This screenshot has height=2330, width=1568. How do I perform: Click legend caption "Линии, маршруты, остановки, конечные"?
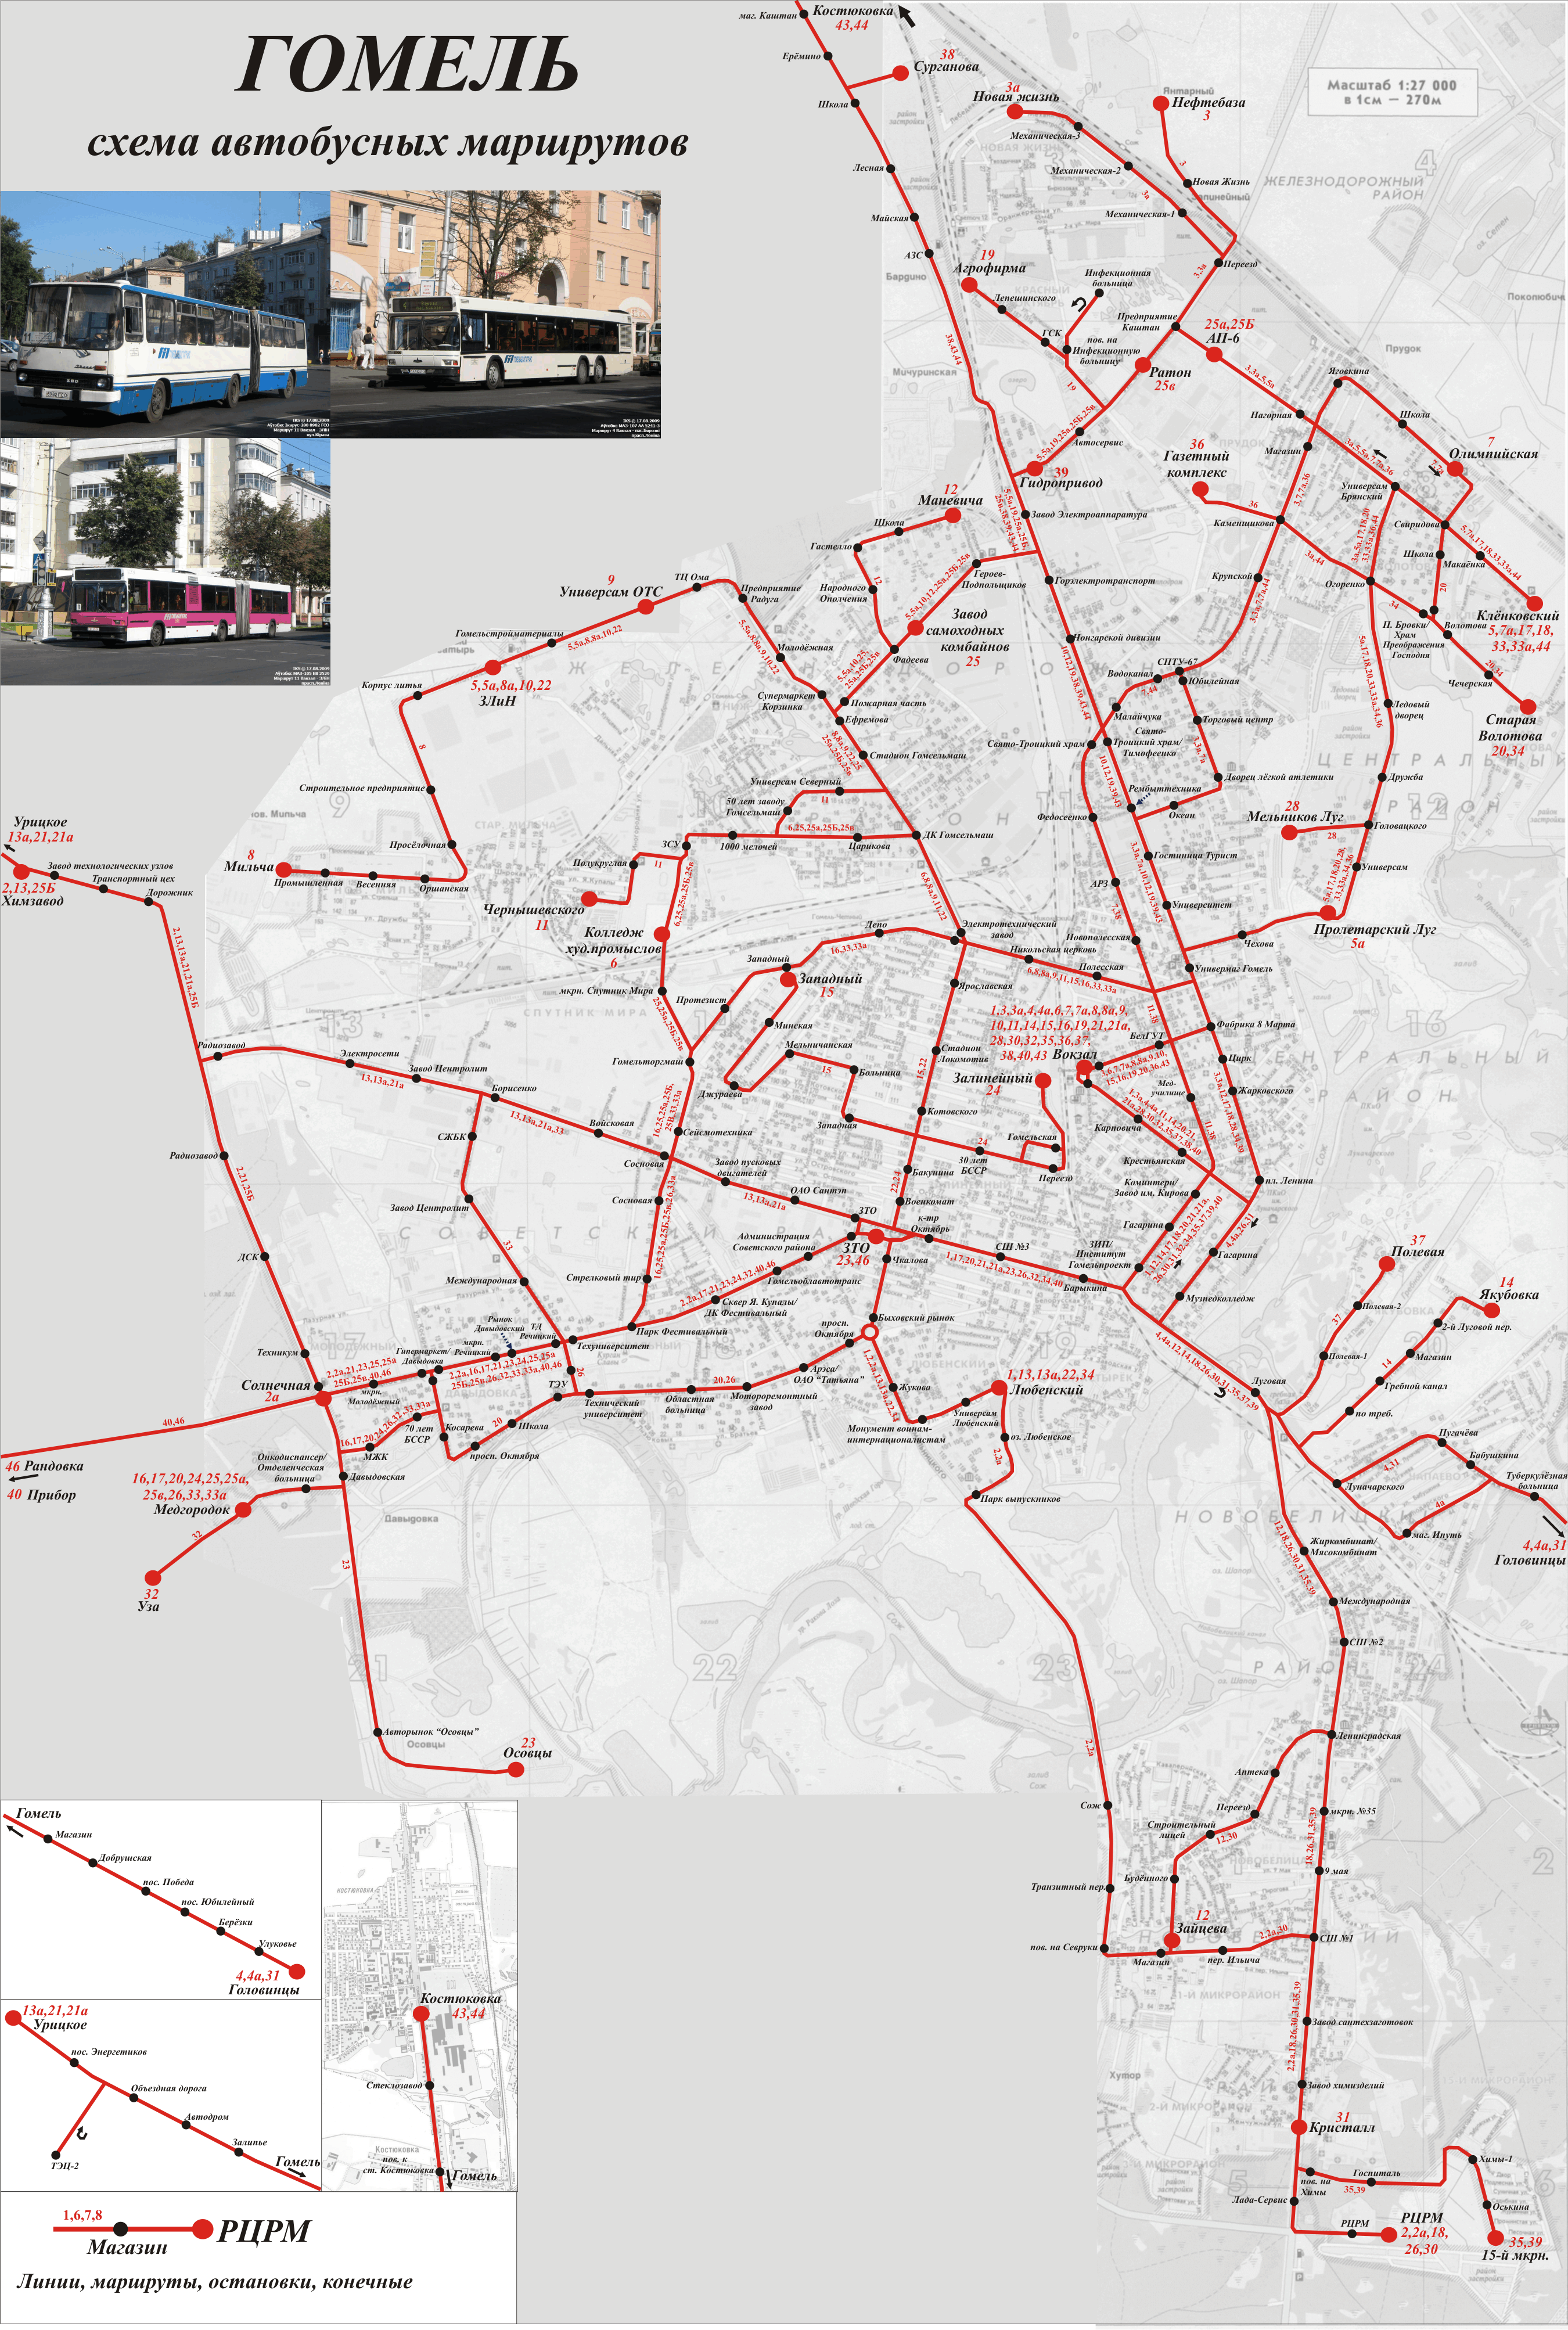214,2283
